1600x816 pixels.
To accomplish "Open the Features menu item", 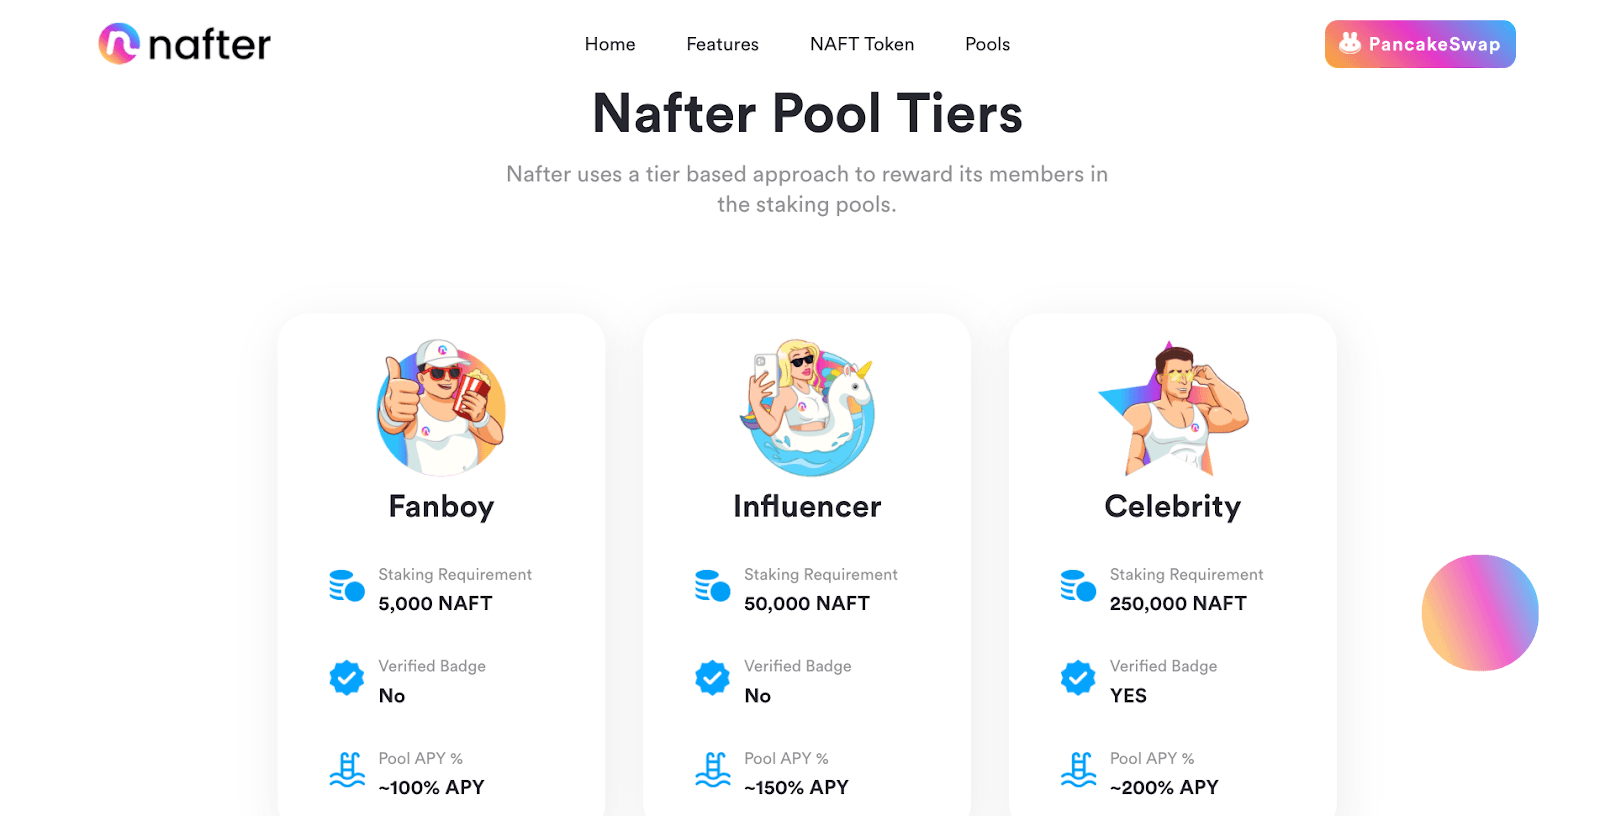I will (x=722, y=44).
